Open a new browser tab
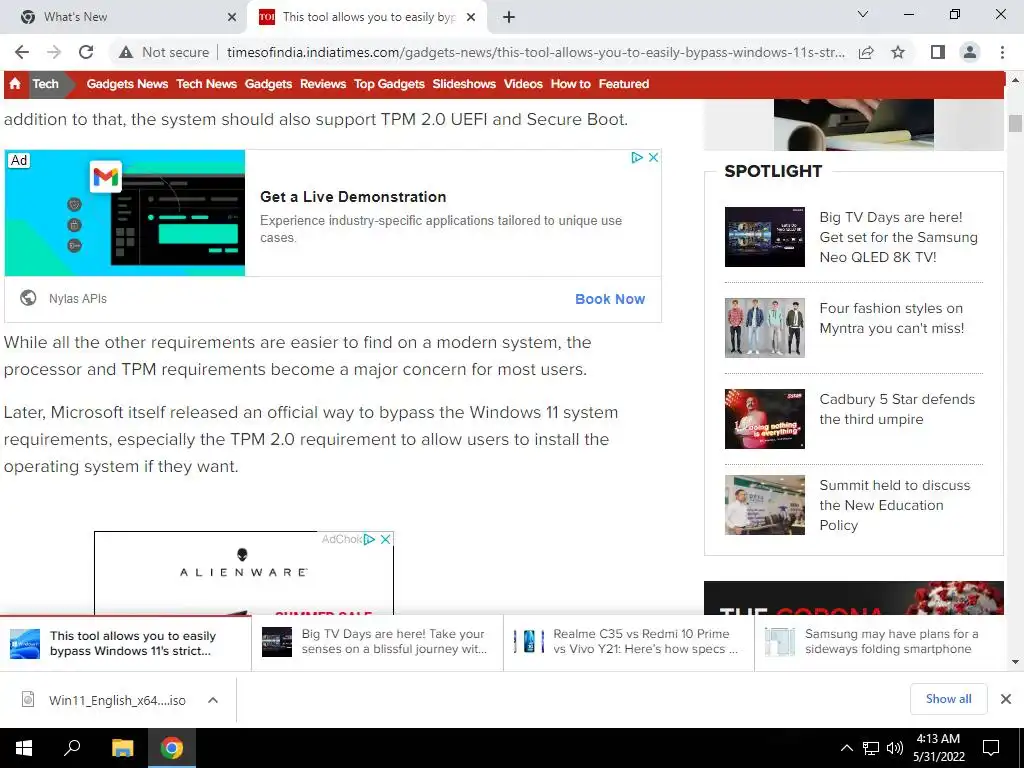Screen dimensions: 1024x768 tap(509, 17)
